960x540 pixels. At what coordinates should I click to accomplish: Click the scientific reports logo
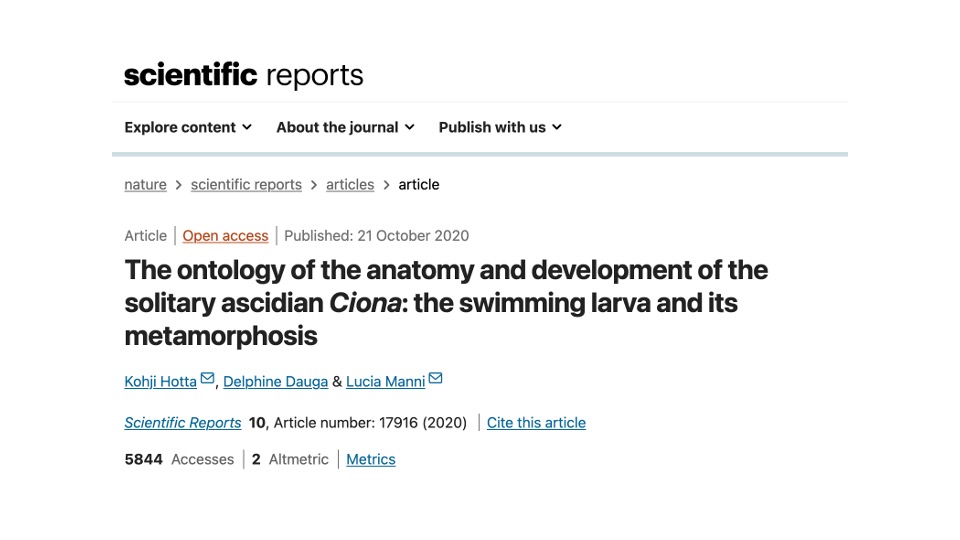click(243, 75)
